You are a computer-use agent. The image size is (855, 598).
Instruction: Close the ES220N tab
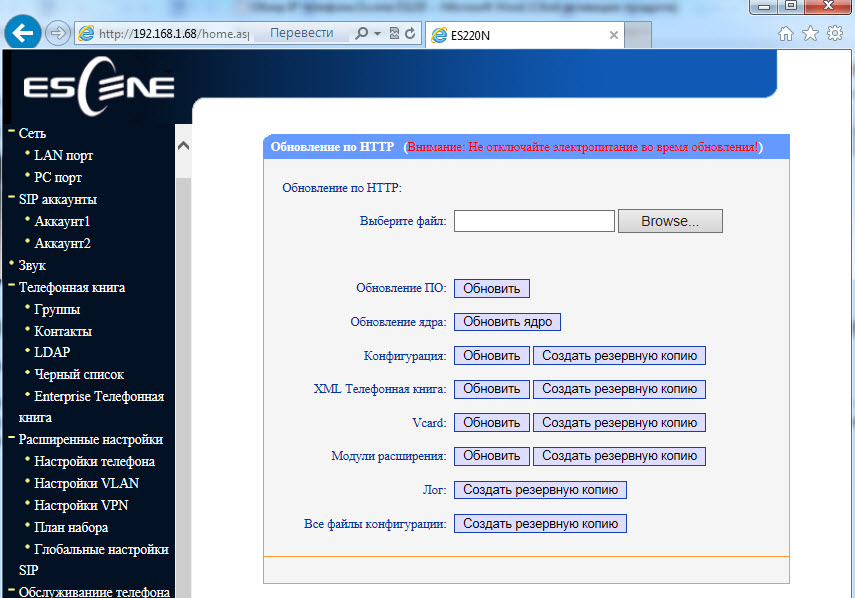[x=613, y=35]
